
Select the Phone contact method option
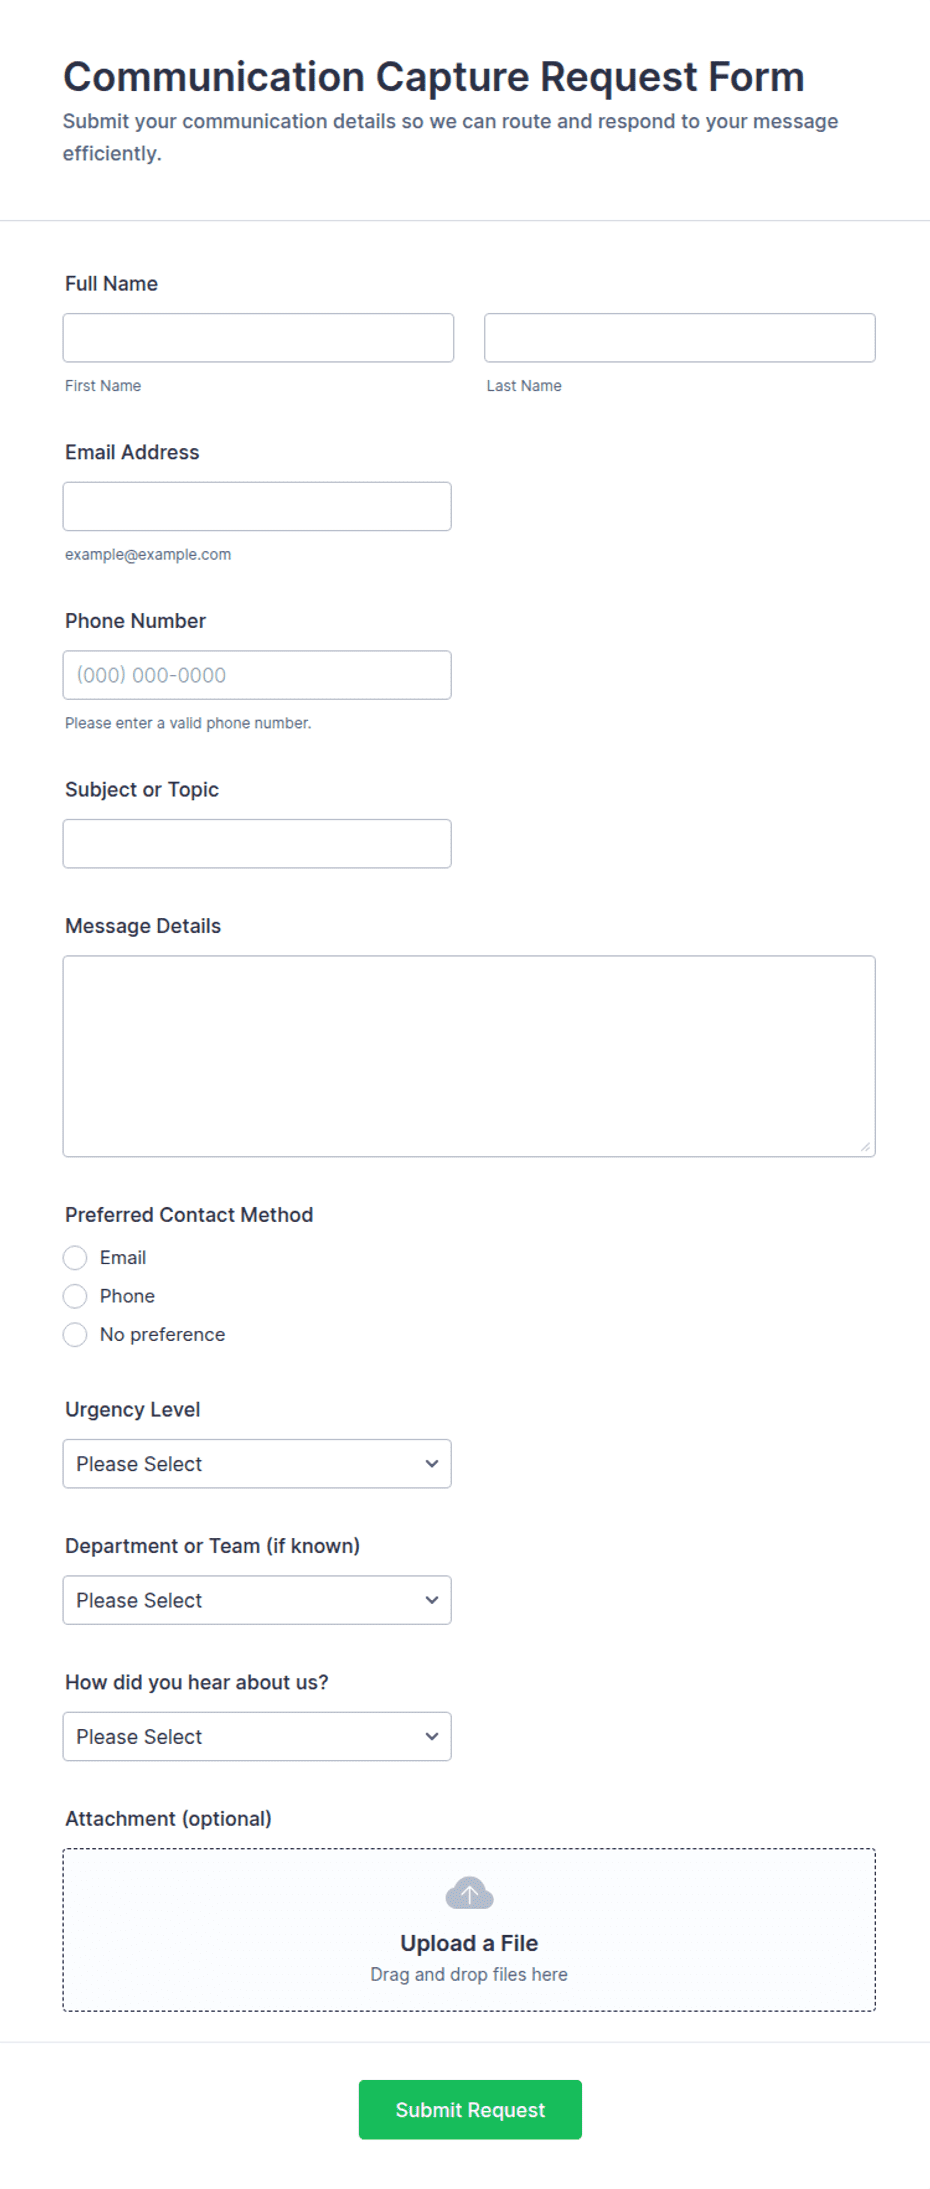point(75,1296)
